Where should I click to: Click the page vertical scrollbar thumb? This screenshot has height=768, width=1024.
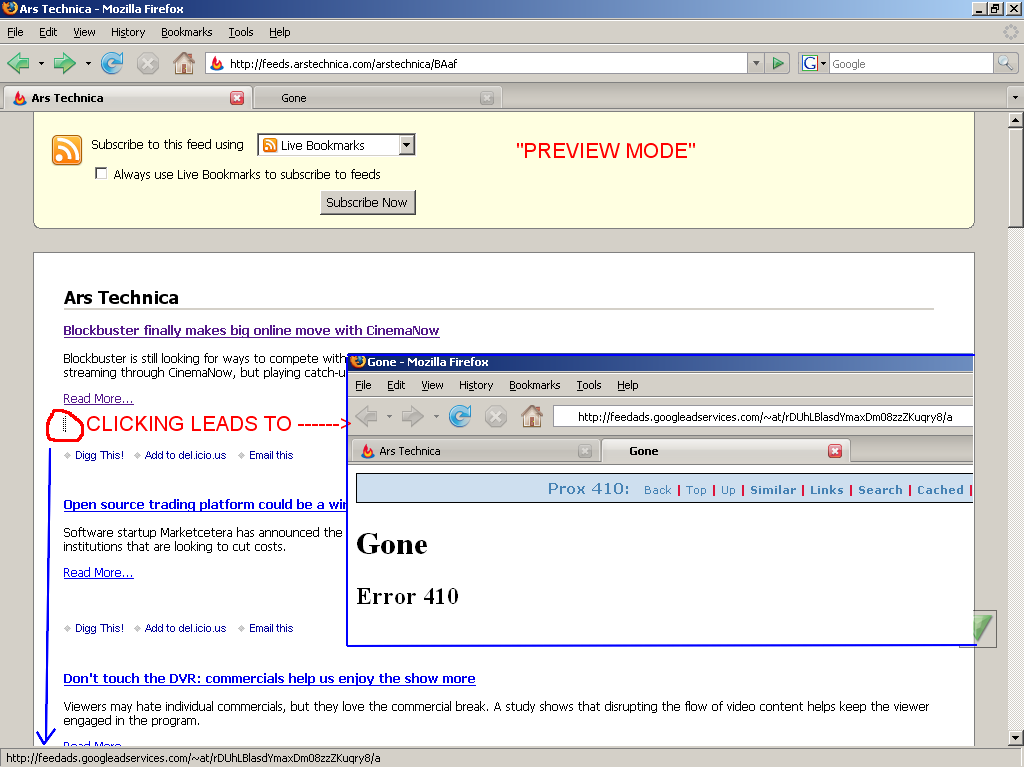pos(1016,175)
